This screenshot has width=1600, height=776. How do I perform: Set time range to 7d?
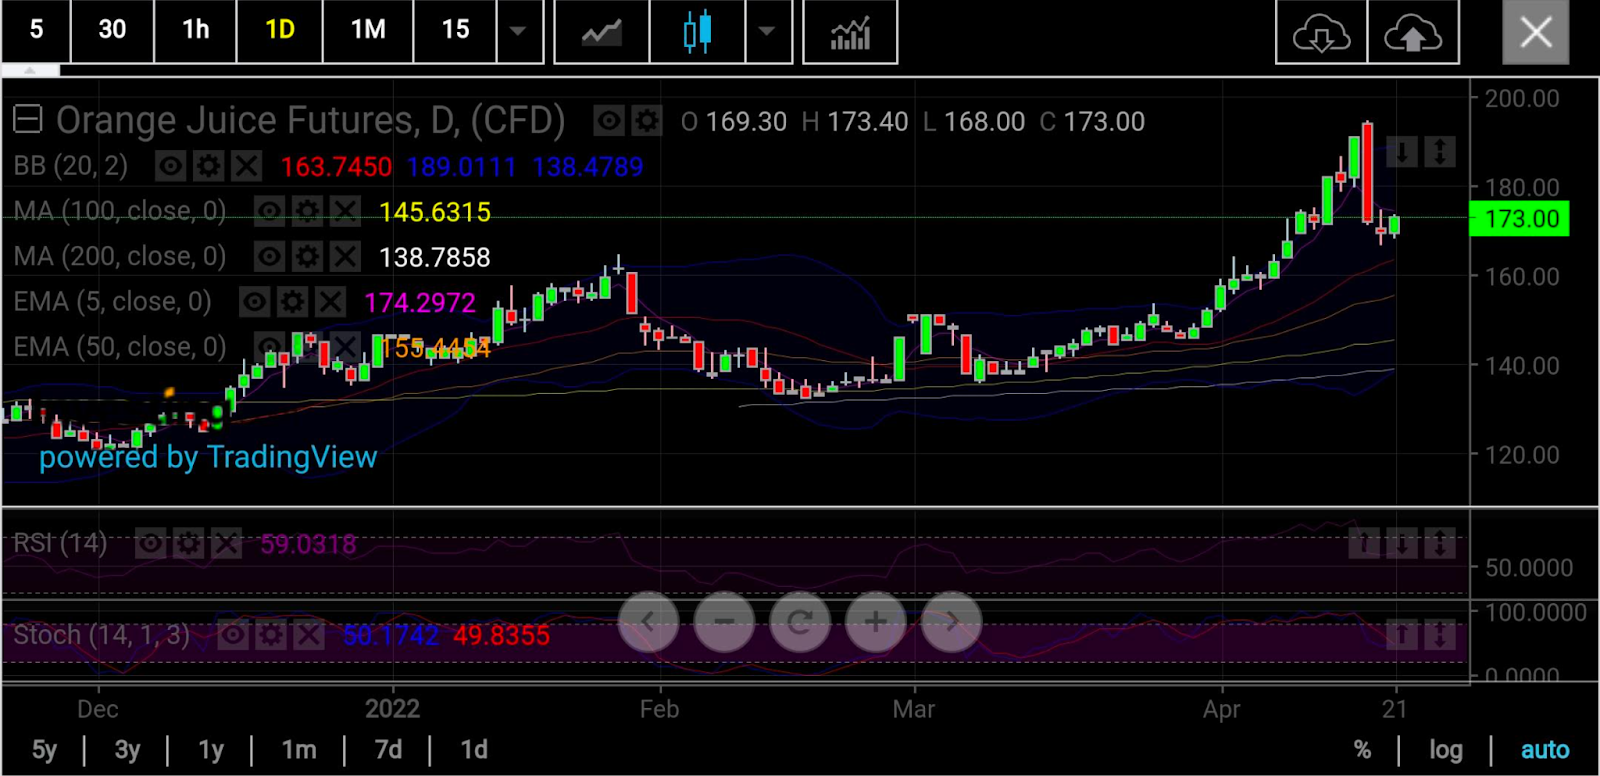pyautogui.click(x=388, y=750)
